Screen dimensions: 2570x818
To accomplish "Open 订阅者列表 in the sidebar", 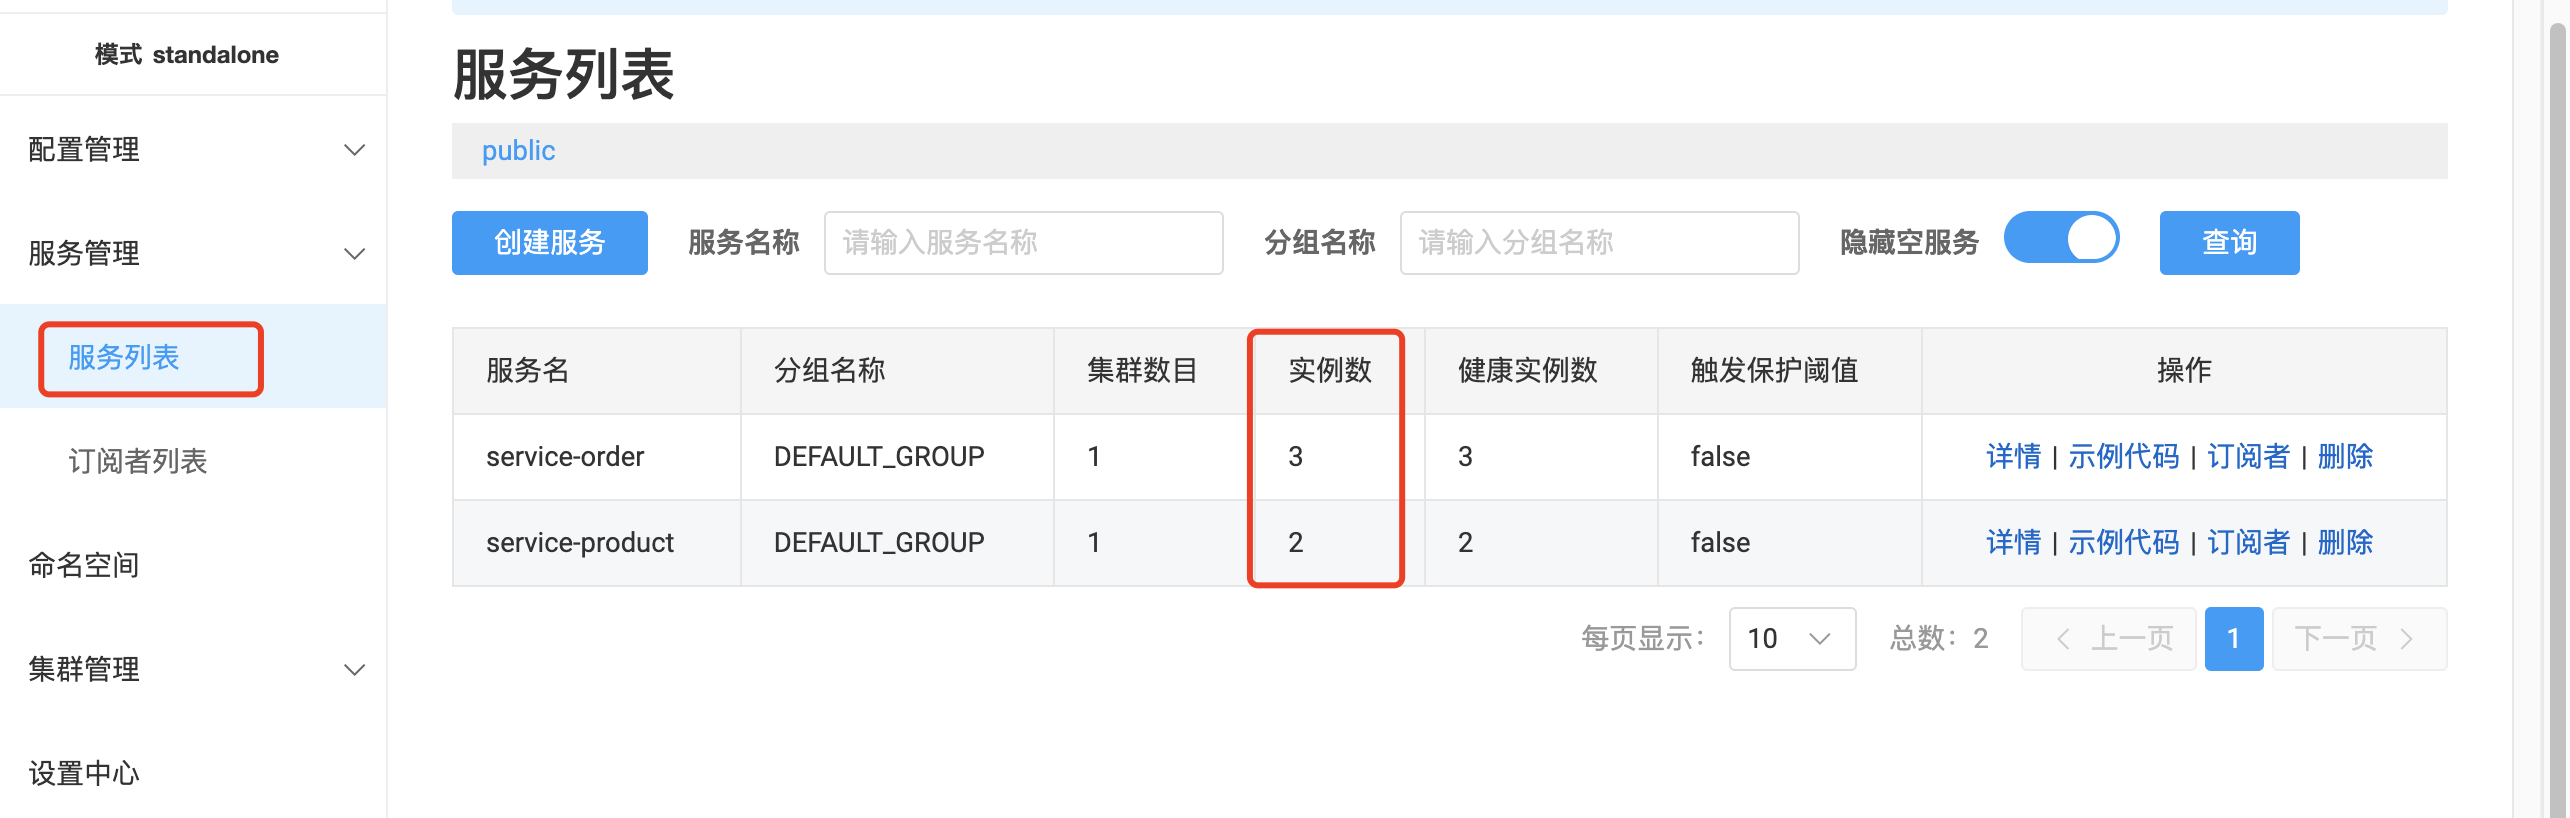I will (x=138, y=461).
